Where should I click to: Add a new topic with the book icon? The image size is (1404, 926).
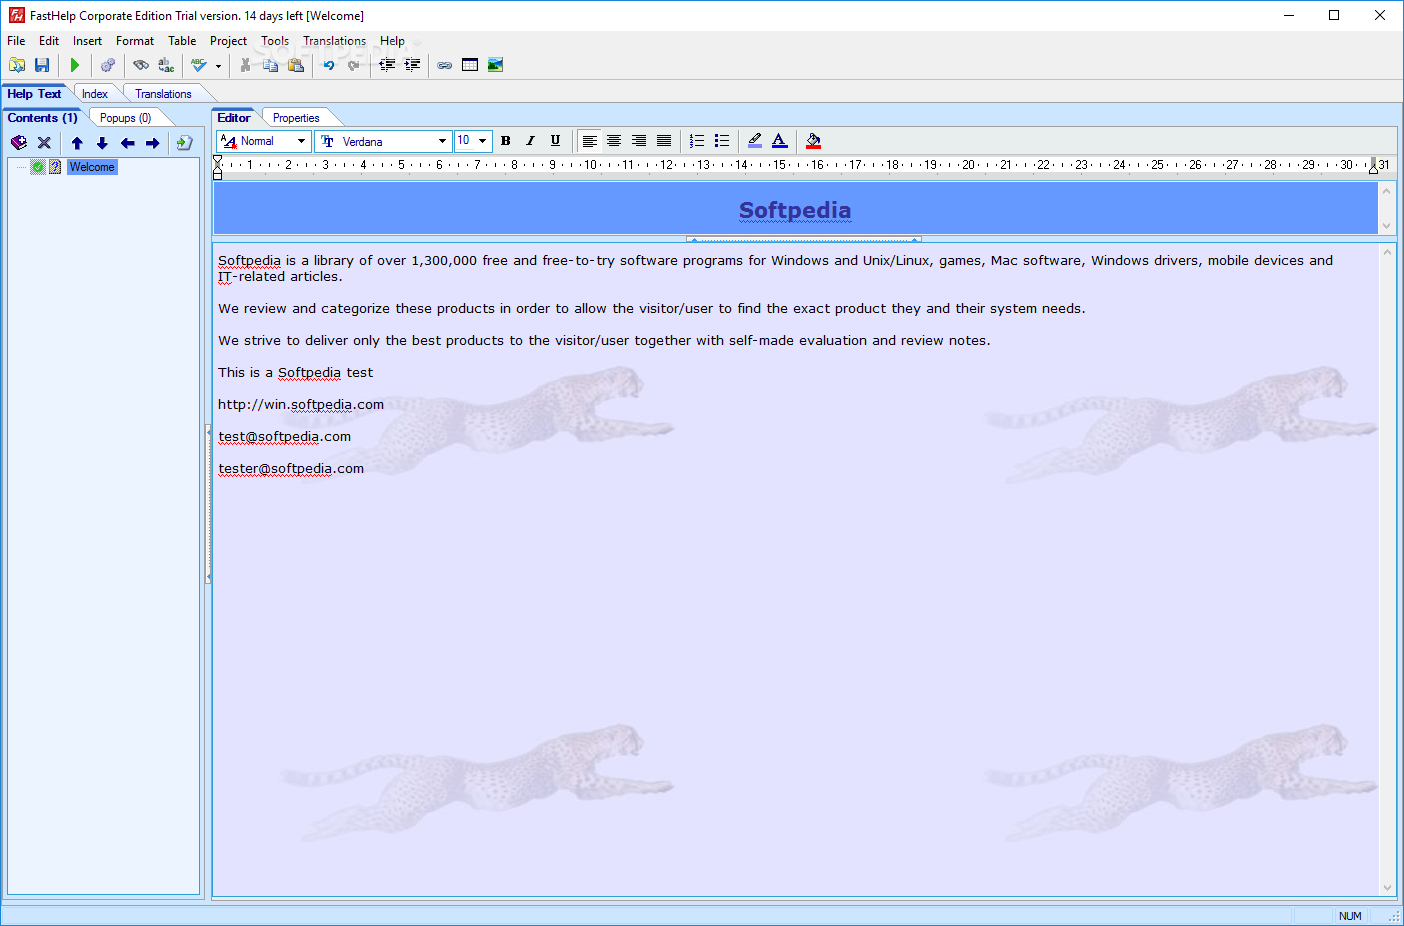pyautogui.click(x=19, y=143)
